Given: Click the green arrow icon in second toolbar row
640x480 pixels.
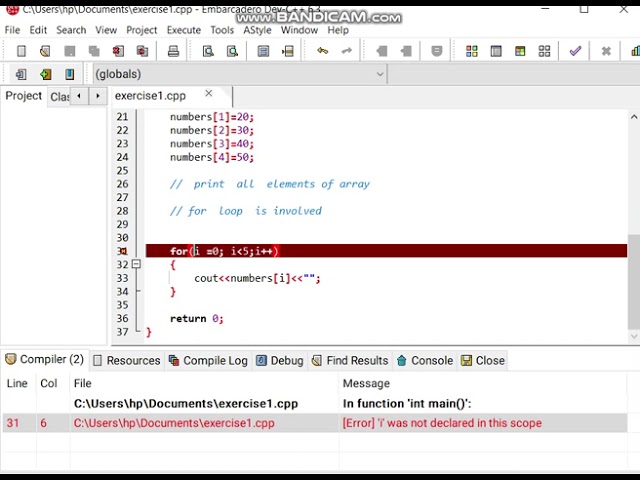Looking at the screenshot, I should click(45, 74).
